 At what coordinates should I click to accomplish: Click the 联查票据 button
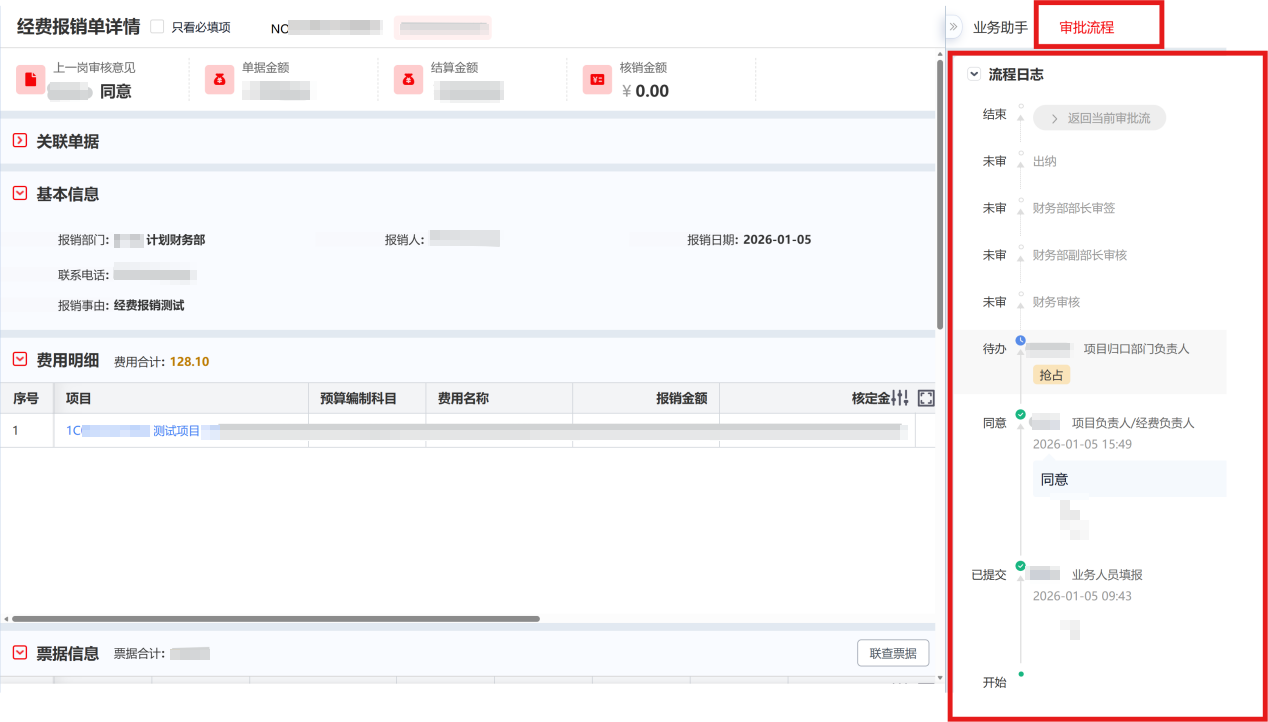pos(892,653)
